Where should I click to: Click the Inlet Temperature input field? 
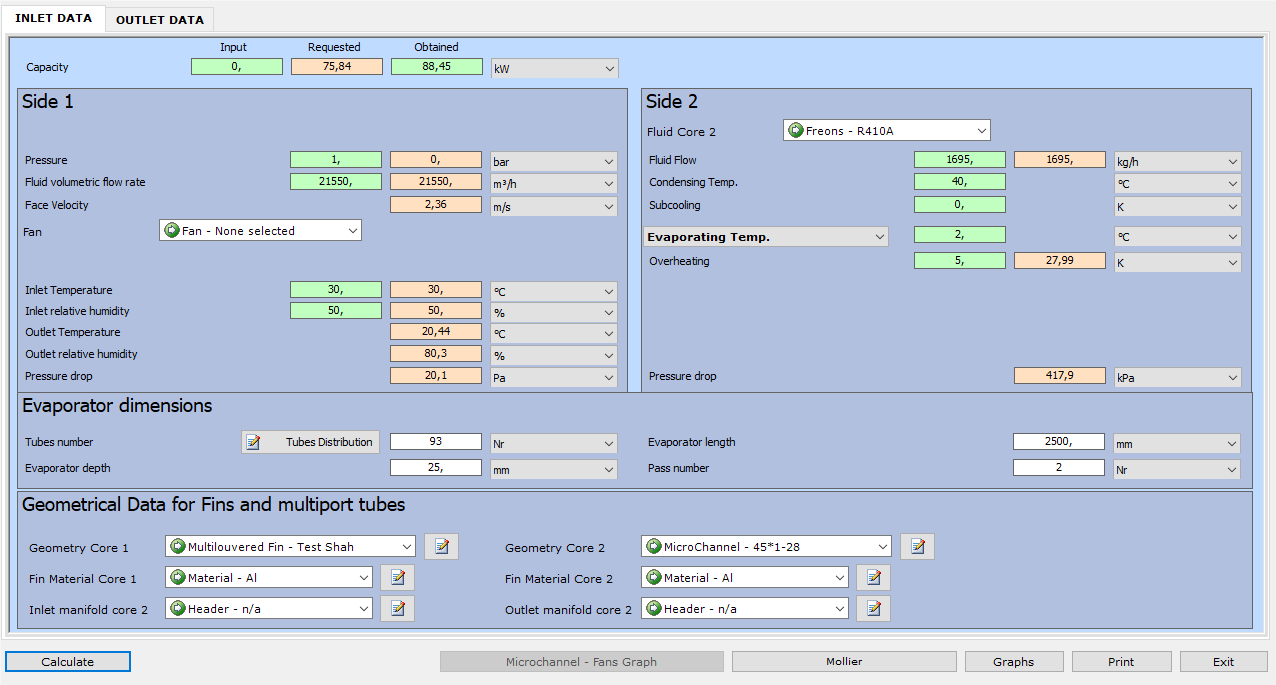[335, 290]
